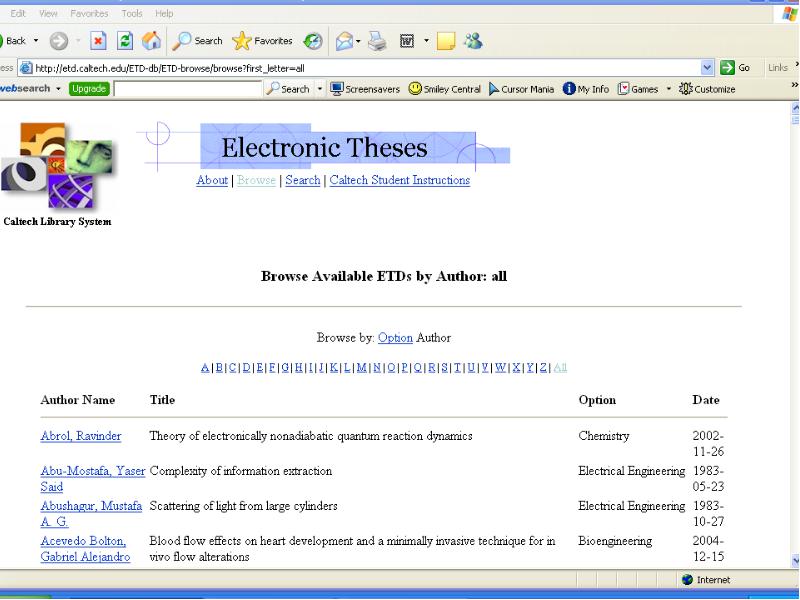Click the Back button in the toolbar
800x600 pixels.
pyautogui.click(x=13, y=41)
